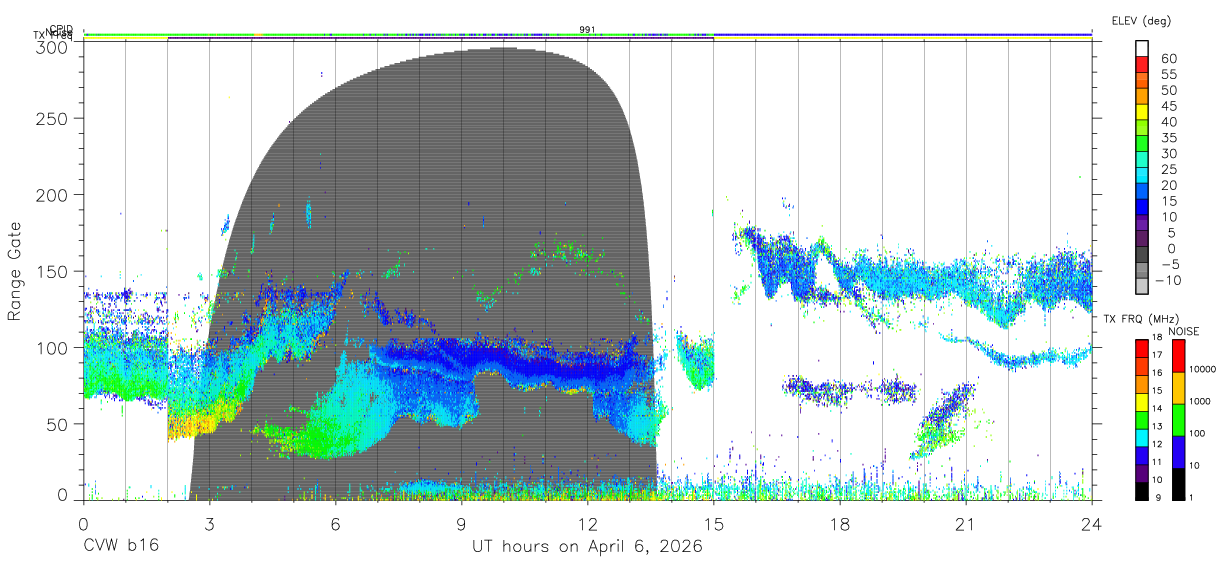Click the white above-60 degree elevation swatch
This screenshot has width=1228, height=567.
1142,49
